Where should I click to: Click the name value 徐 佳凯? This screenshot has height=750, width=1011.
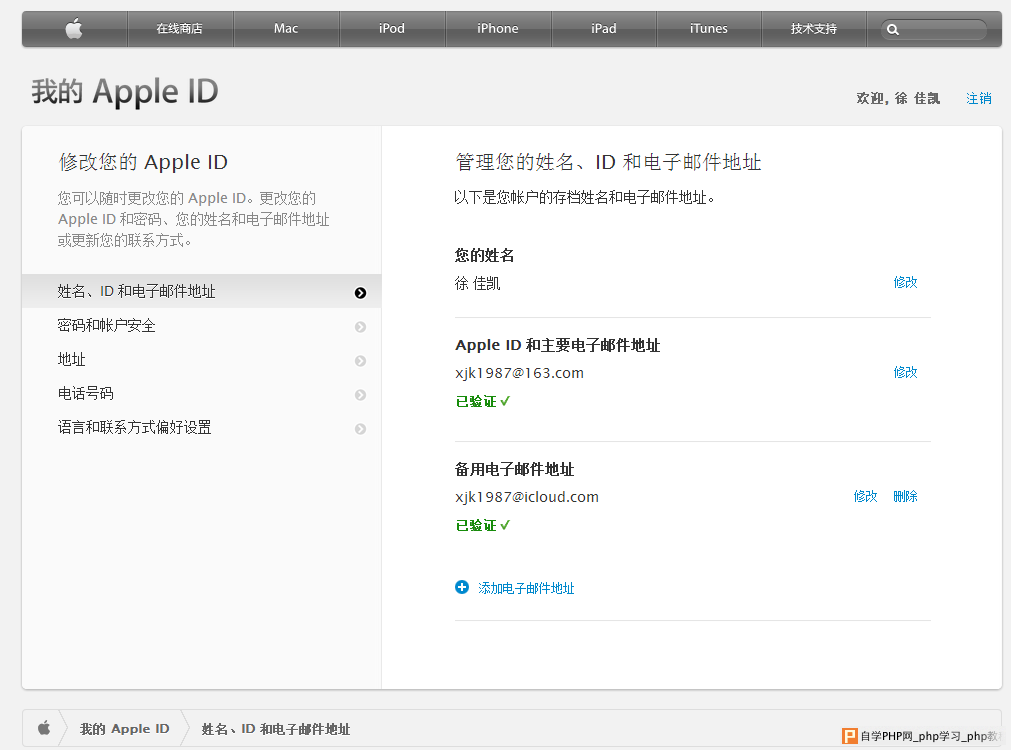[x=477, y=283]
